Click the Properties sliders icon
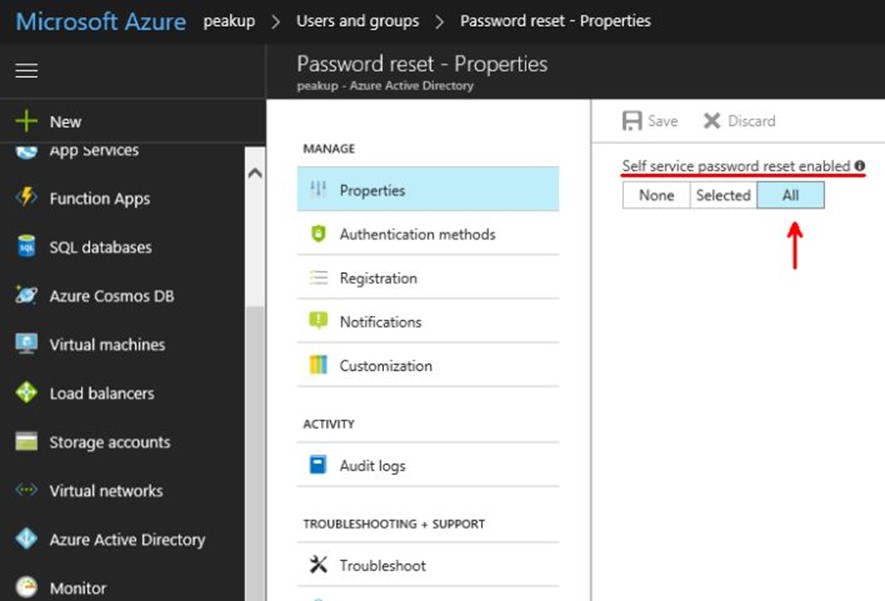 coord(318,190)
